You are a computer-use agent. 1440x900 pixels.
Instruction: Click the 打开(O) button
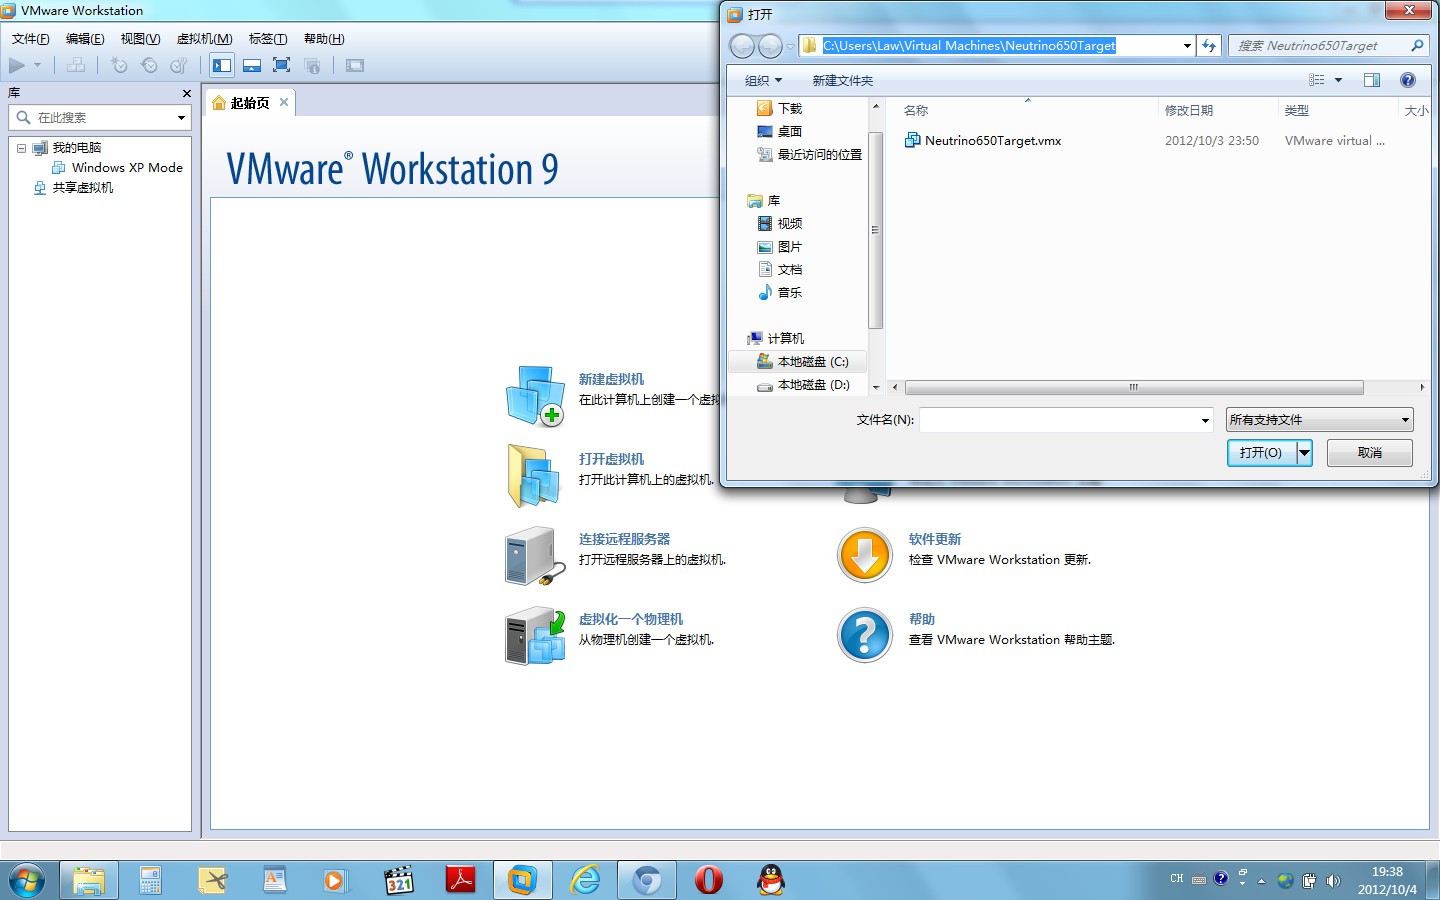1261,453
